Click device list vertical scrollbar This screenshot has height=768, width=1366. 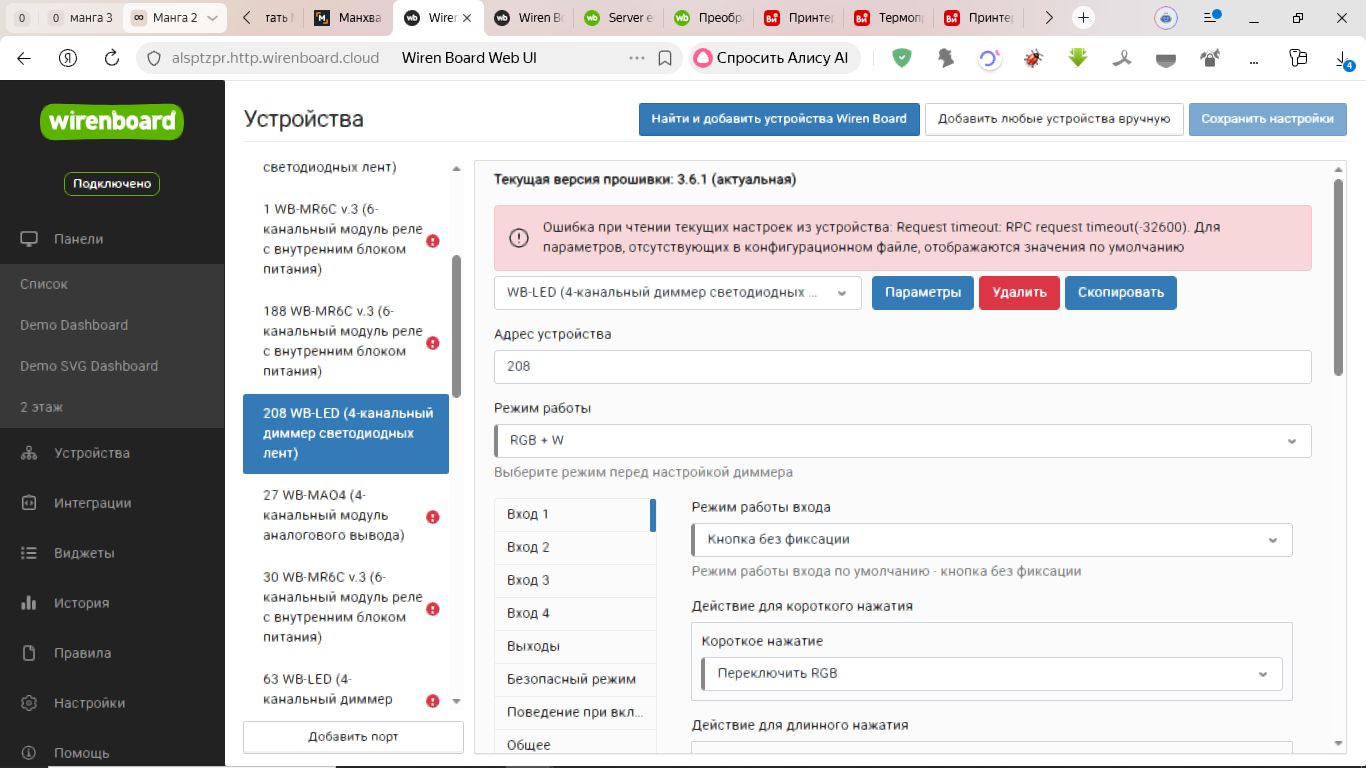coord(457,326)
